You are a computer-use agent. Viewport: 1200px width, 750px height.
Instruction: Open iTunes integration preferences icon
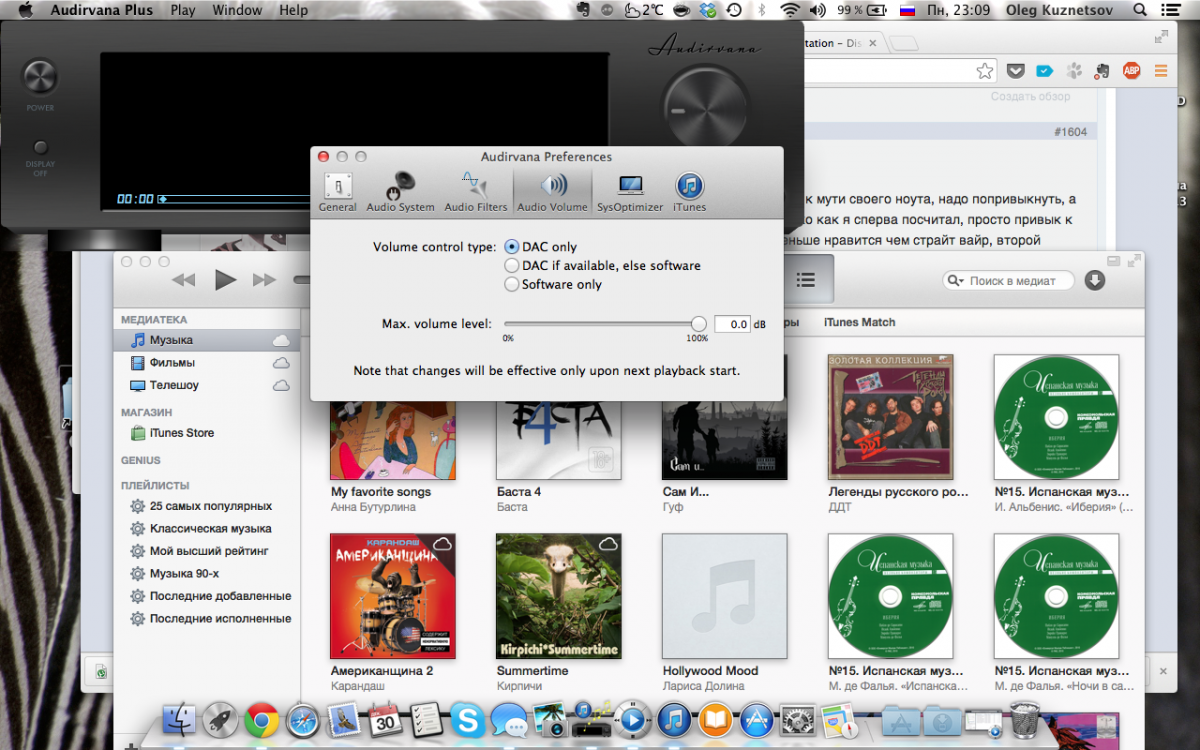[x=689, y=191]
